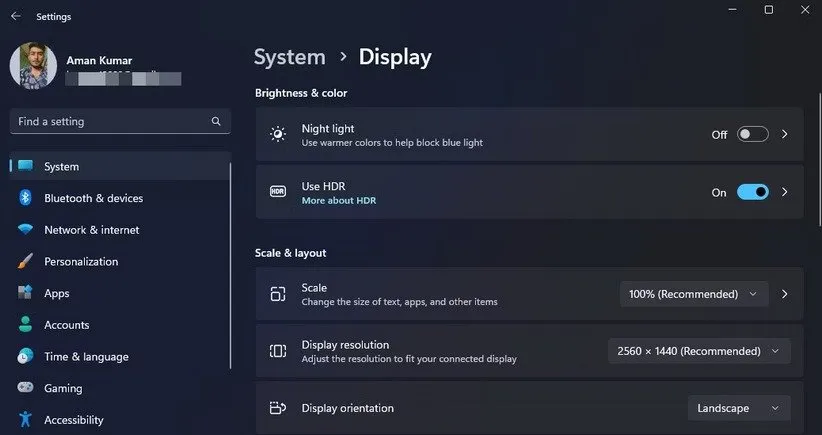Click the search magnifier icon
The image size is (822, 435).
point(216,122)
